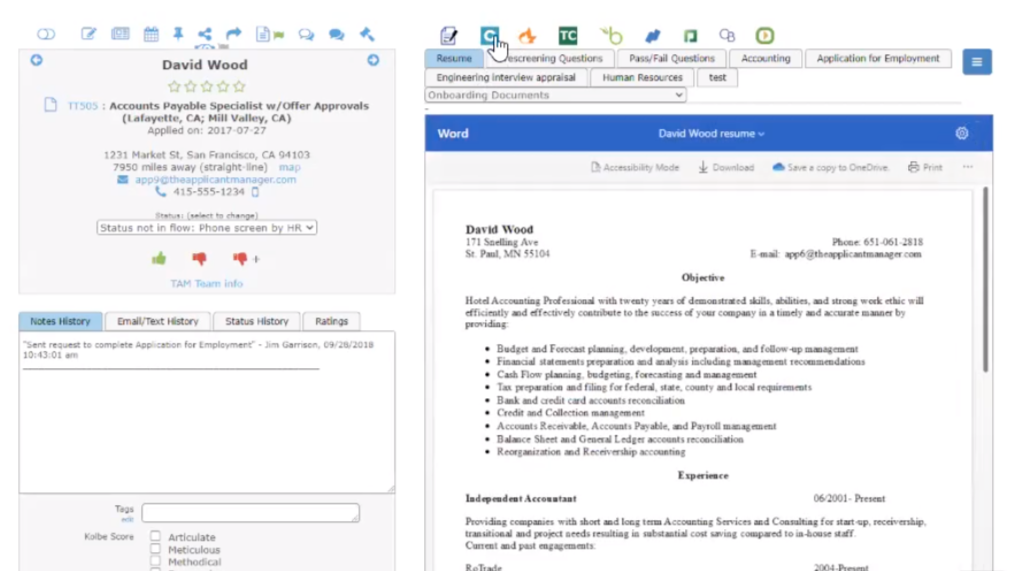Click the mobile phone icon after the number
1011x571 pixels.
point(255,192)
